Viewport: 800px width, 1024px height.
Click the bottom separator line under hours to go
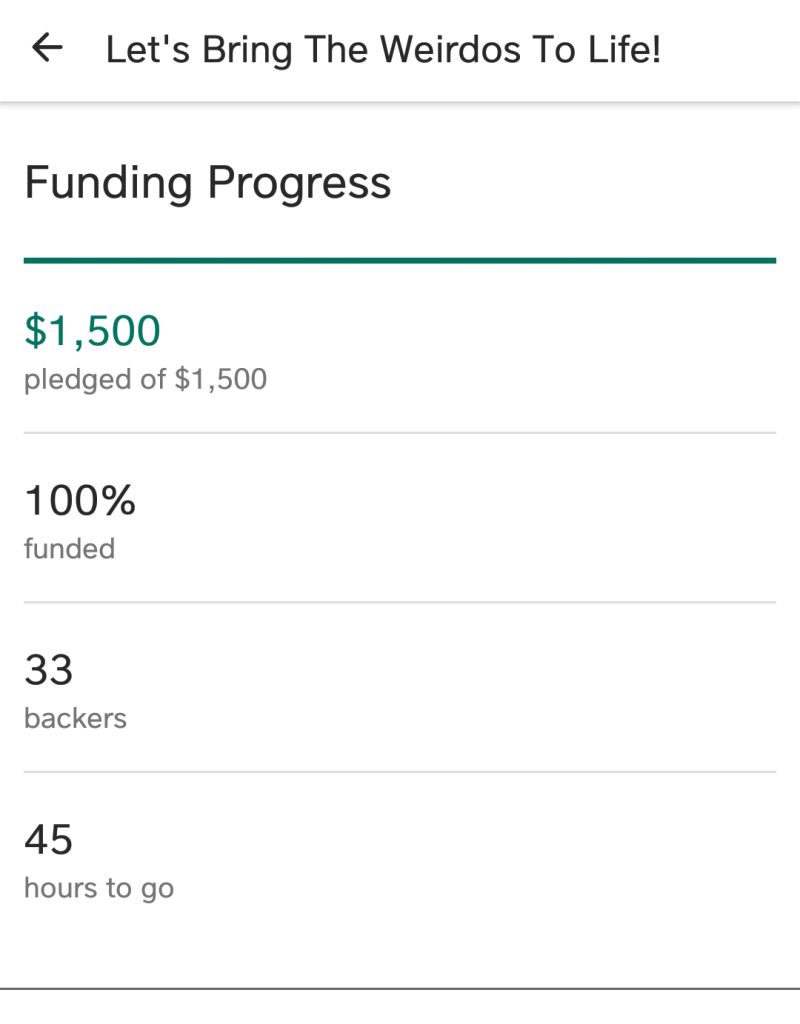point(400,988)
